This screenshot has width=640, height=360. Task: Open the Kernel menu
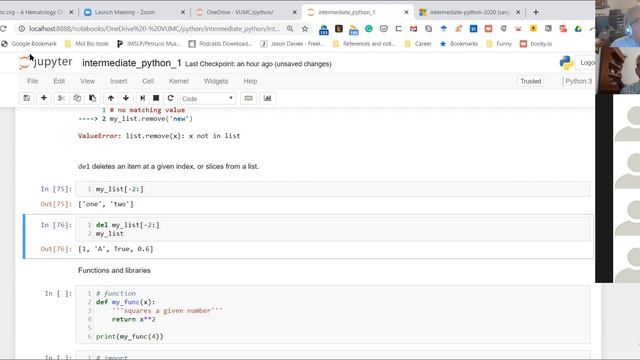(179, 81)
